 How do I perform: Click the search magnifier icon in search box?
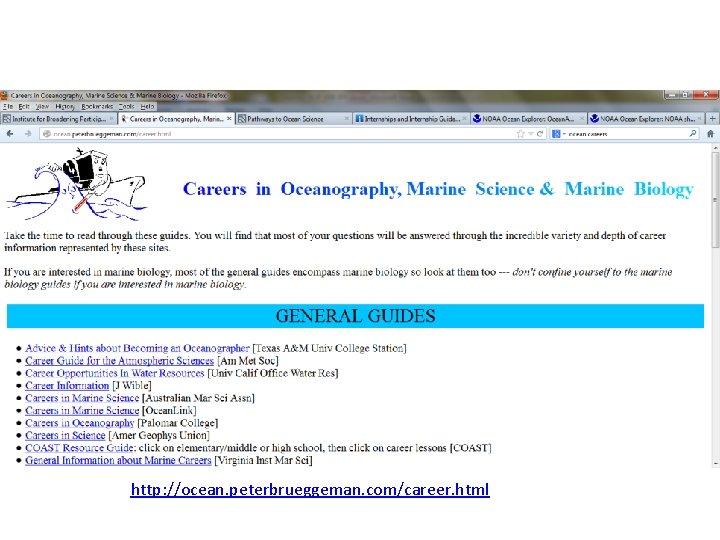(692, 134)
